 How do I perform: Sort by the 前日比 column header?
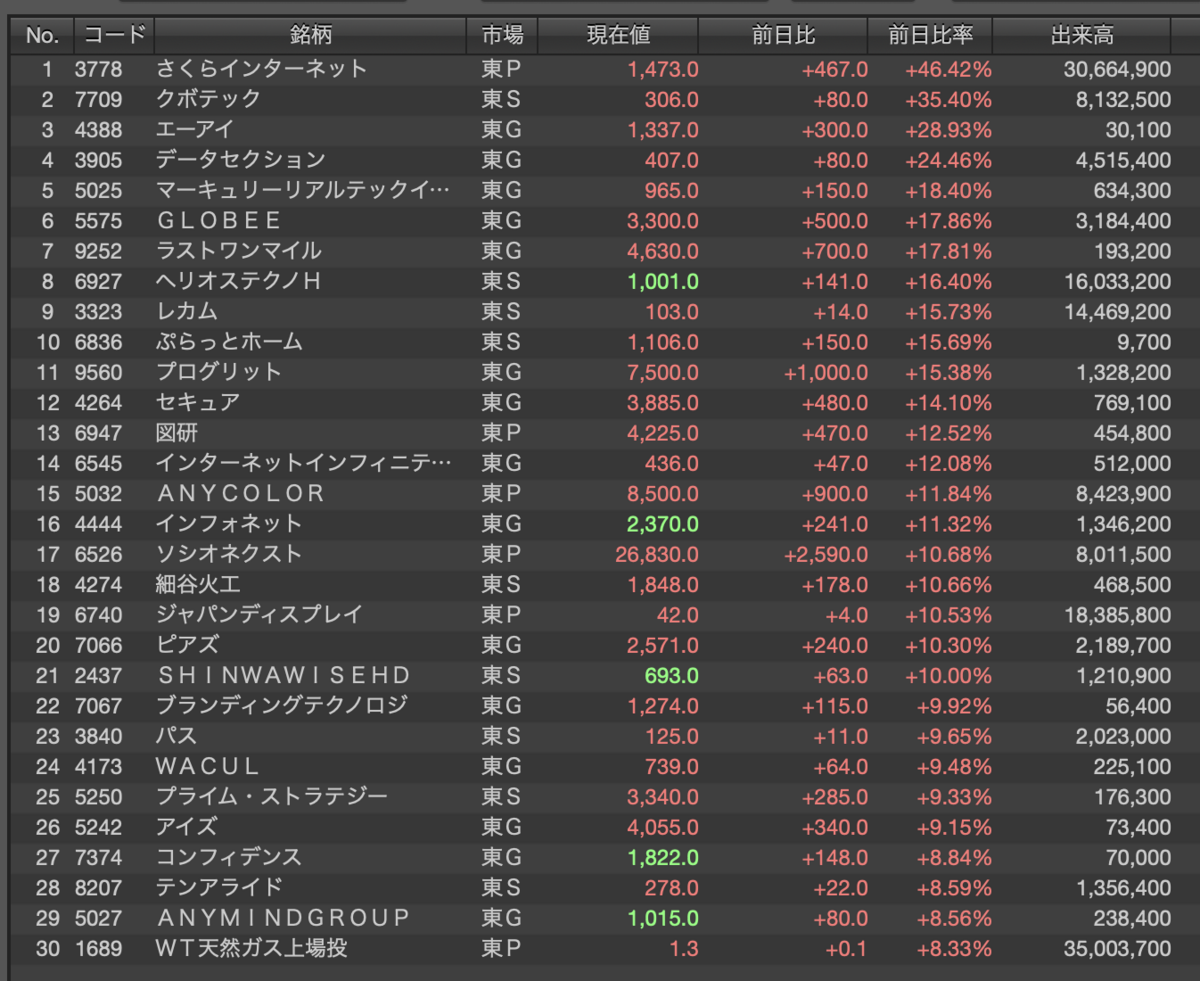[784, 36]
